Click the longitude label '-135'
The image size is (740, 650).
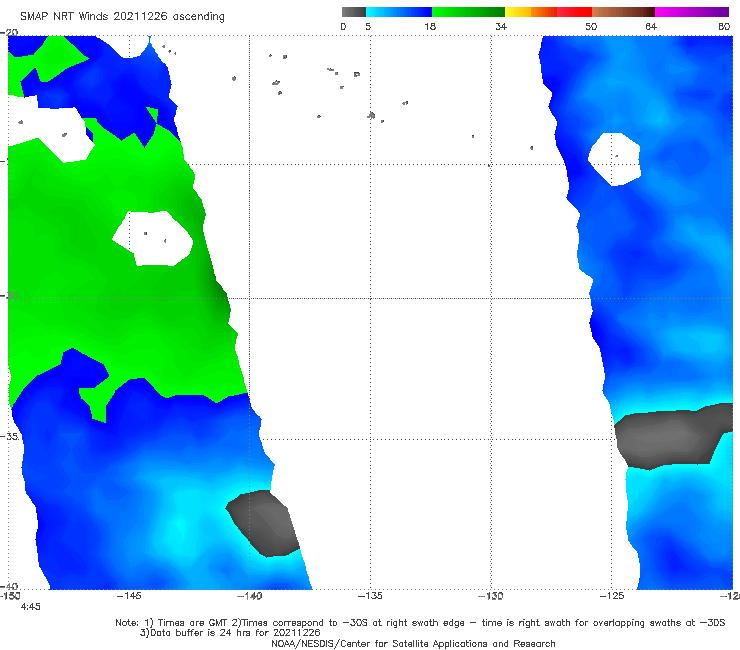pos(370,596)
